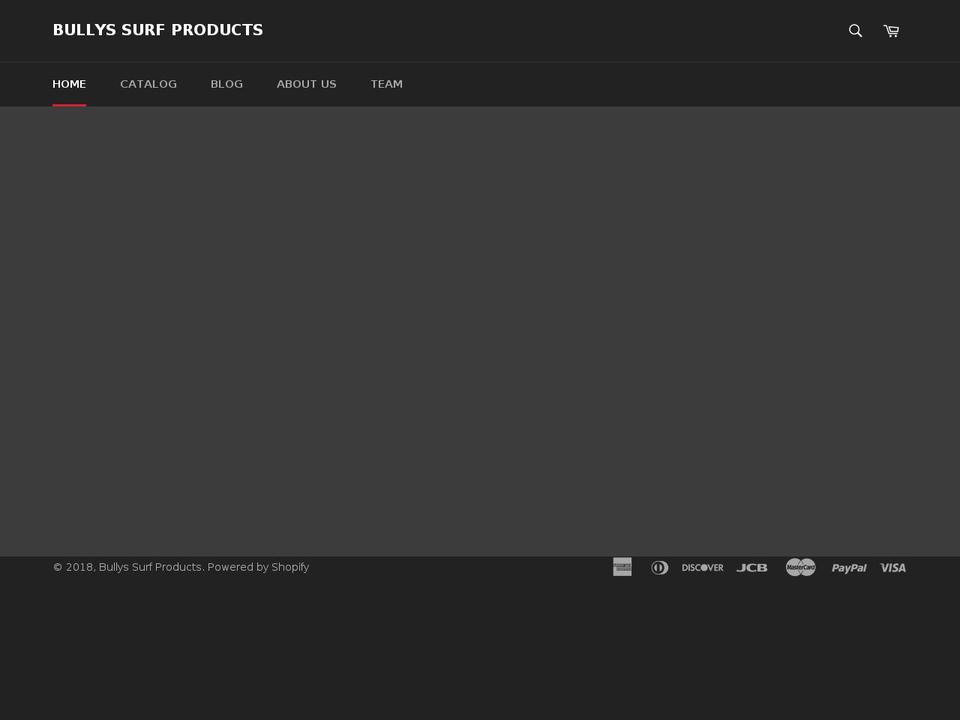Open the Team menu item
This screenshot has width=960, height=720.
click(386, 84)
